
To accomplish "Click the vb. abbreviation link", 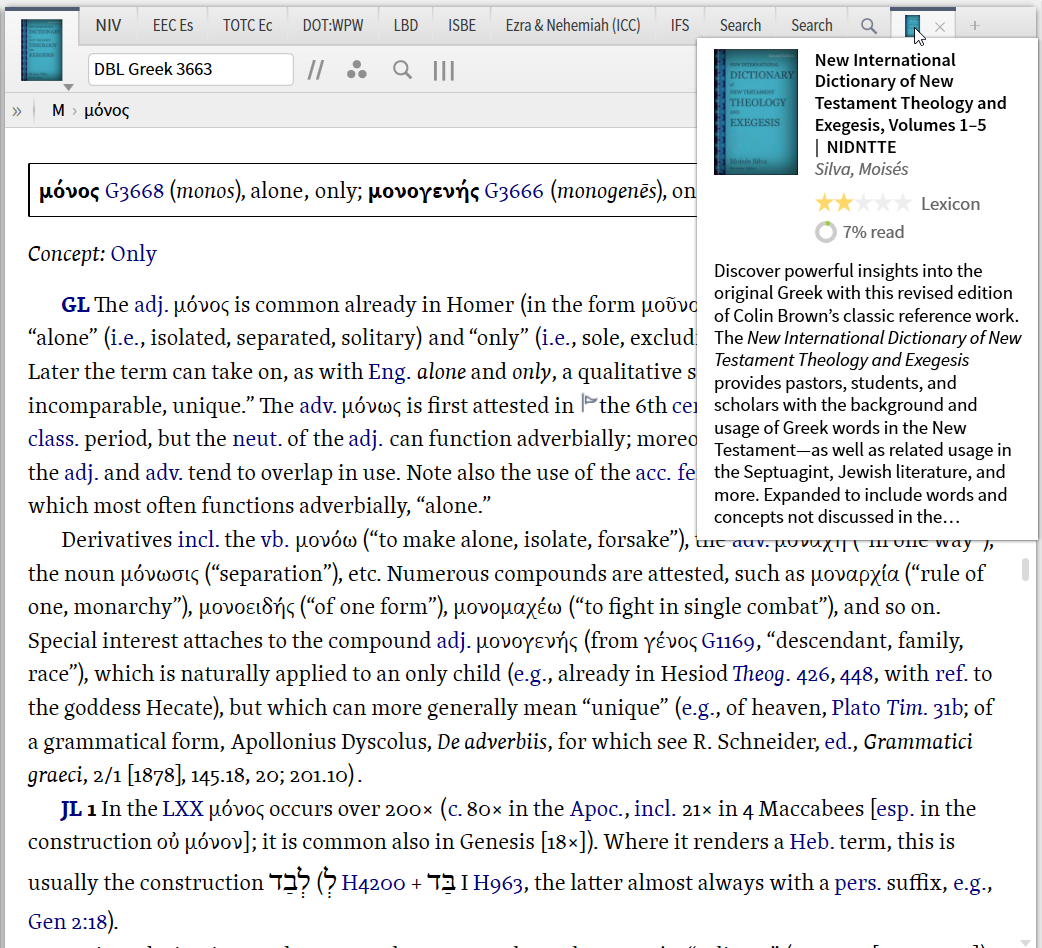I will 274,540.
